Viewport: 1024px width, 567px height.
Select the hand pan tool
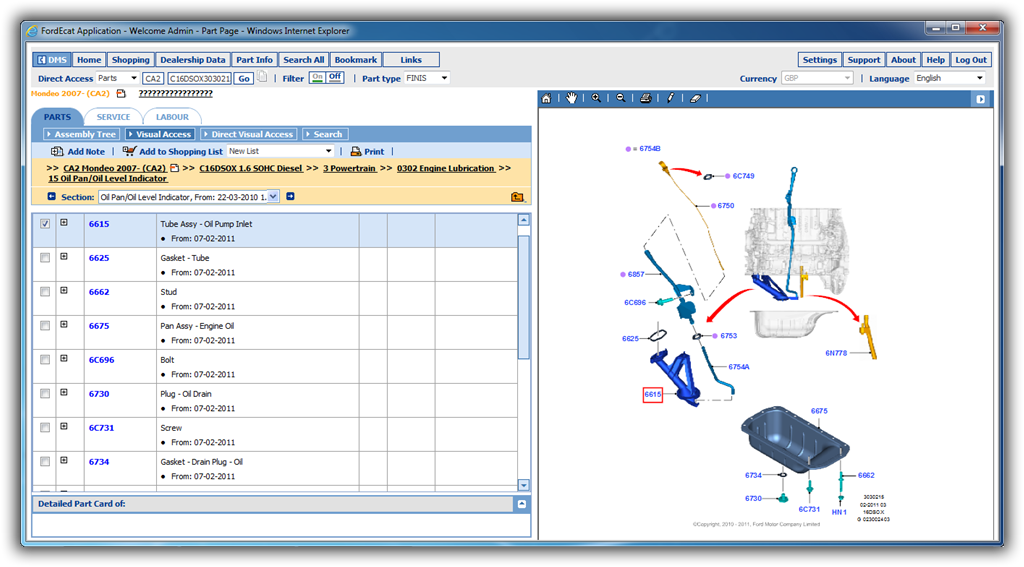point(571,98)
